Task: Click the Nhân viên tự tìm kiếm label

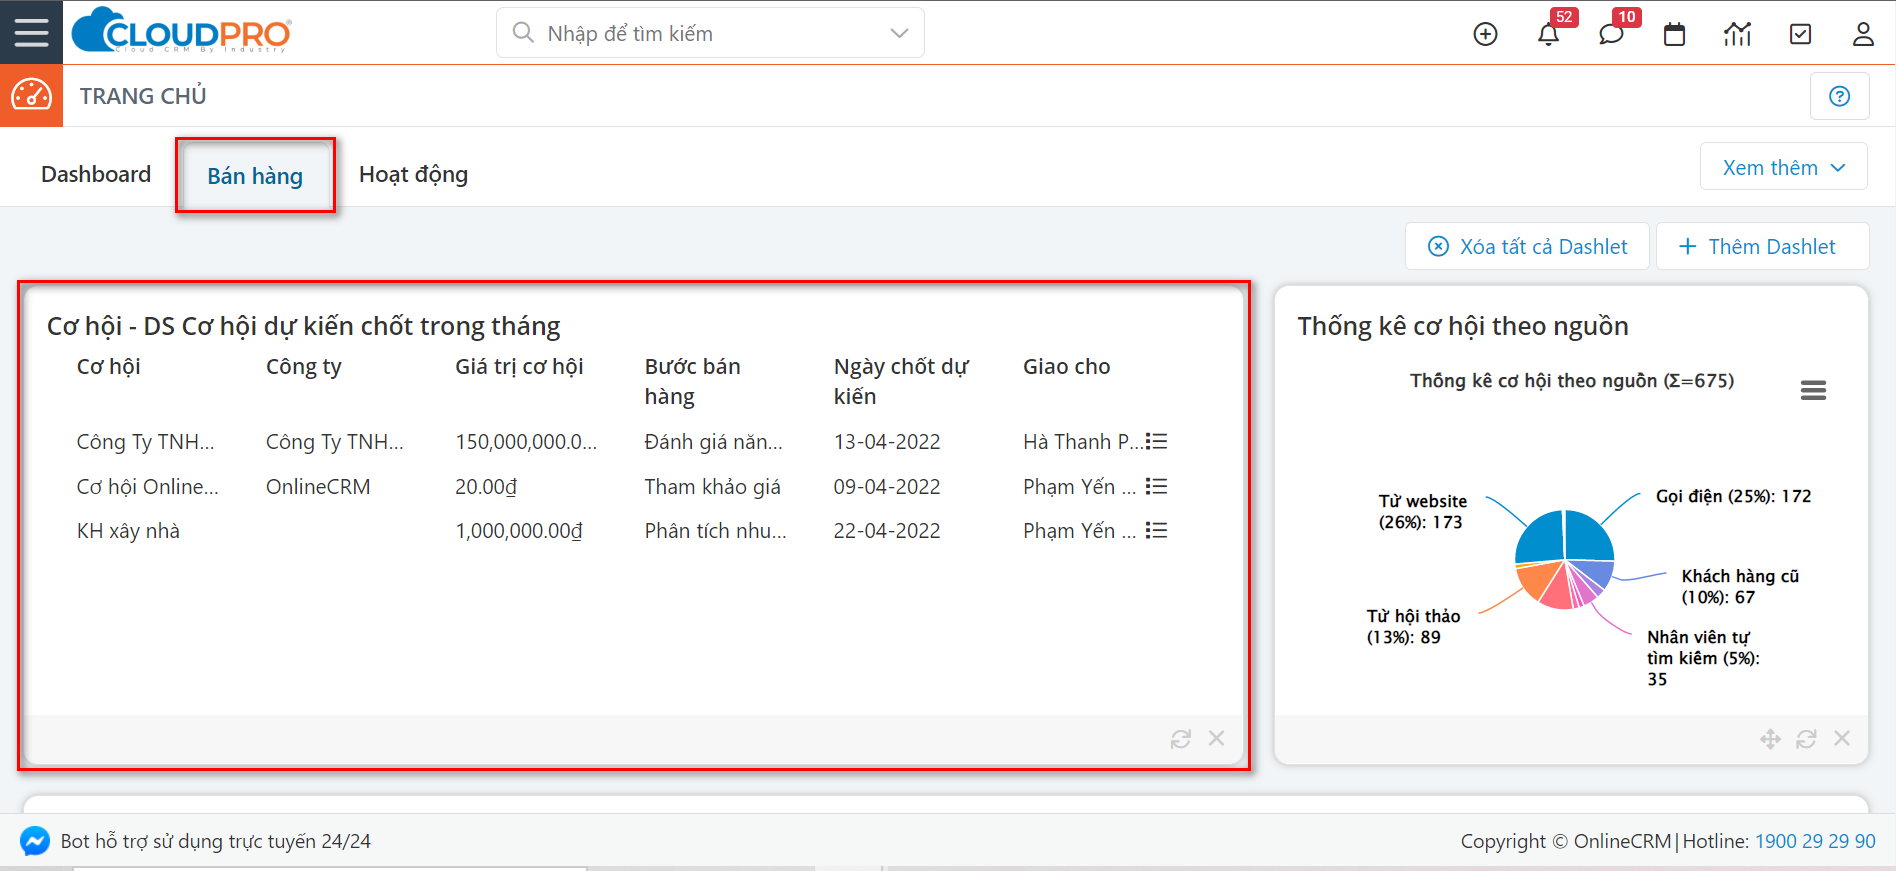Action: coord(1703,658)
